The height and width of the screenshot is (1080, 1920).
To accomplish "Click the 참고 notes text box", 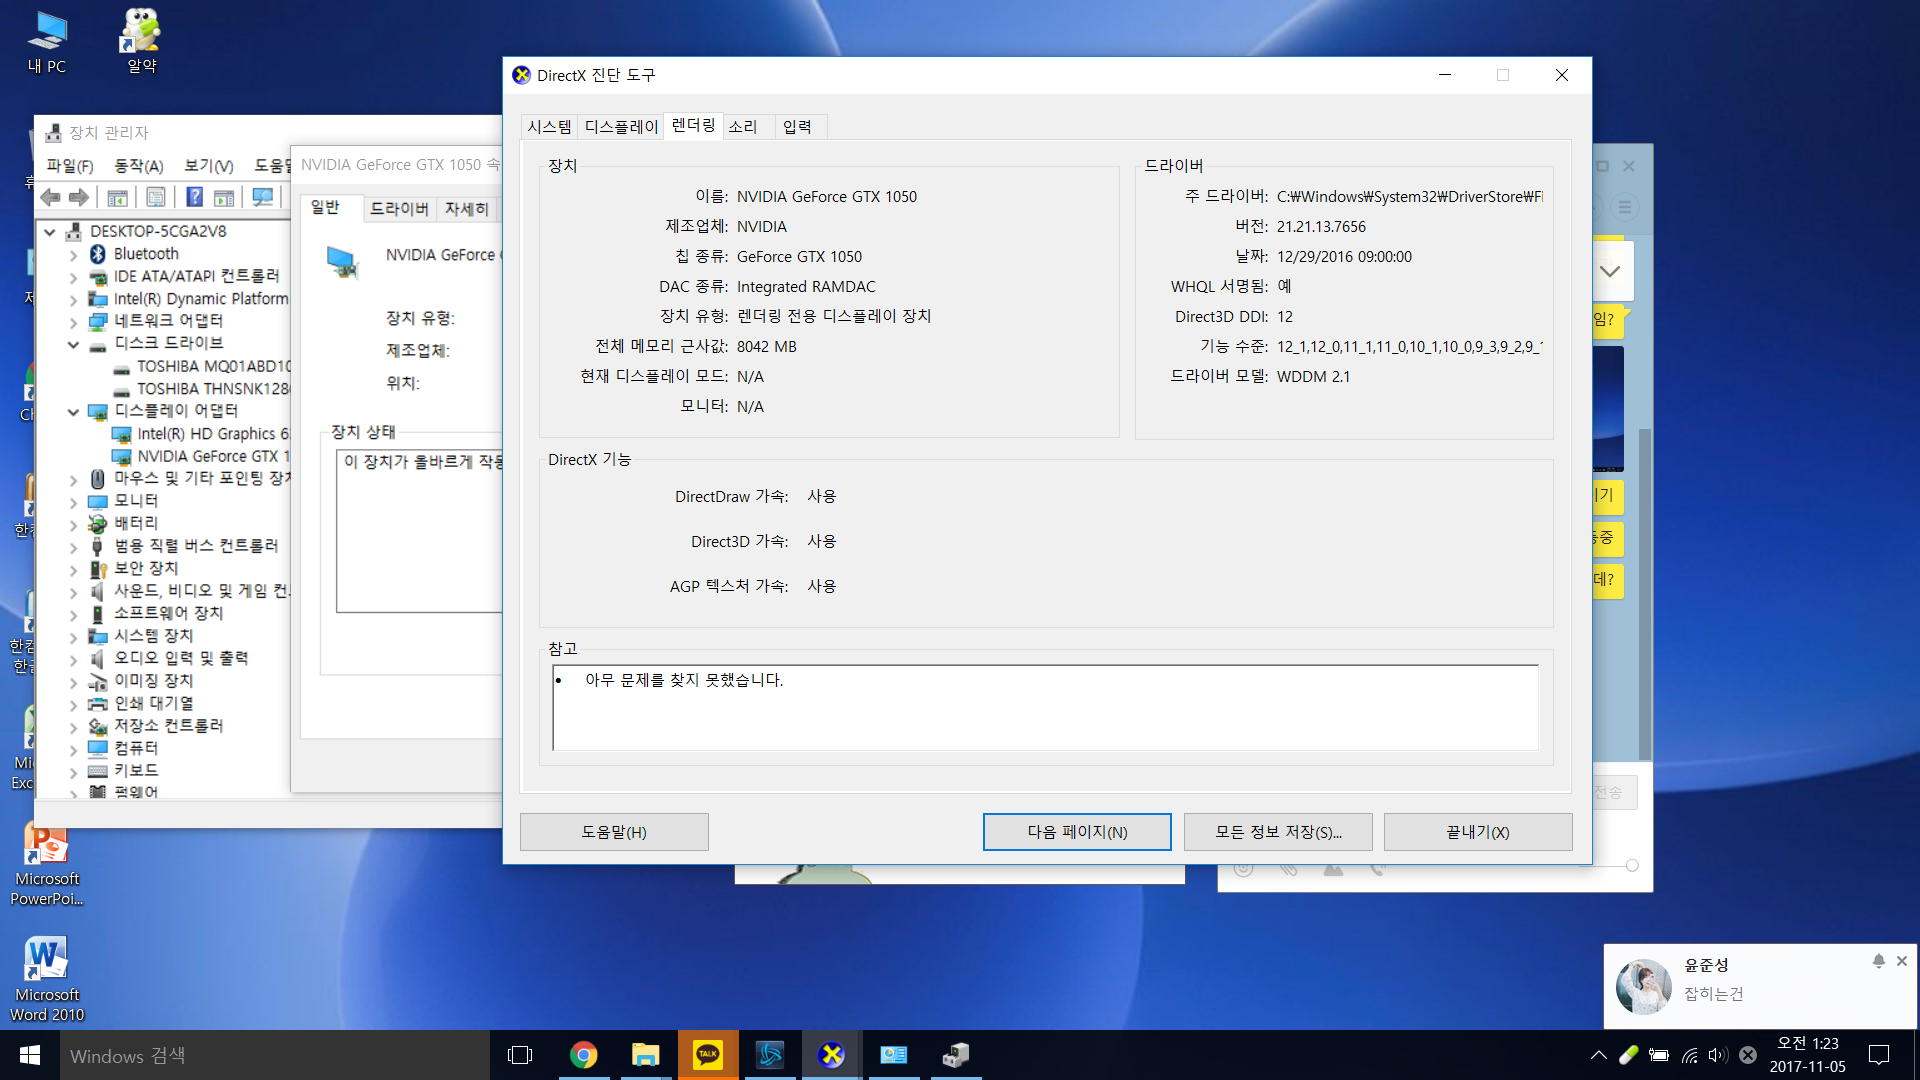I will [1045, 708].
